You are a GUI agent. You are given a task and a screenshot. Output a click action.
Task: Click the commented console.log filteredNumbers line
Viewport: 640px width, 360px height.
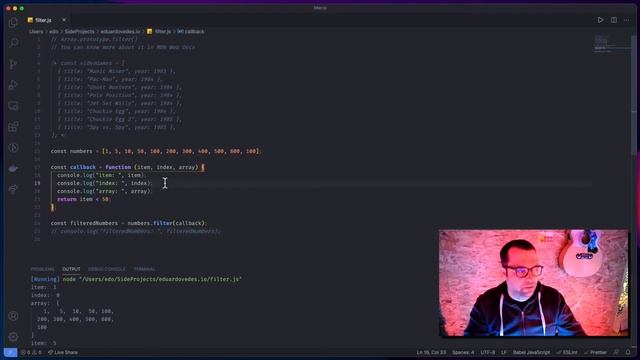point(136,231)
